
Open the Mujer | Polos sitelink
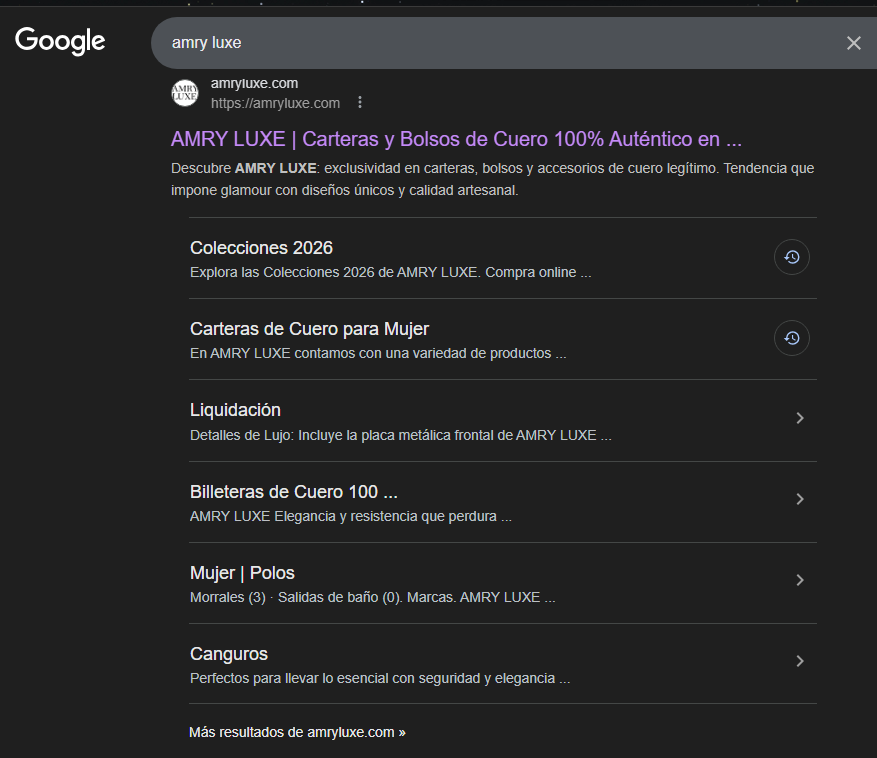click(242, 572)
